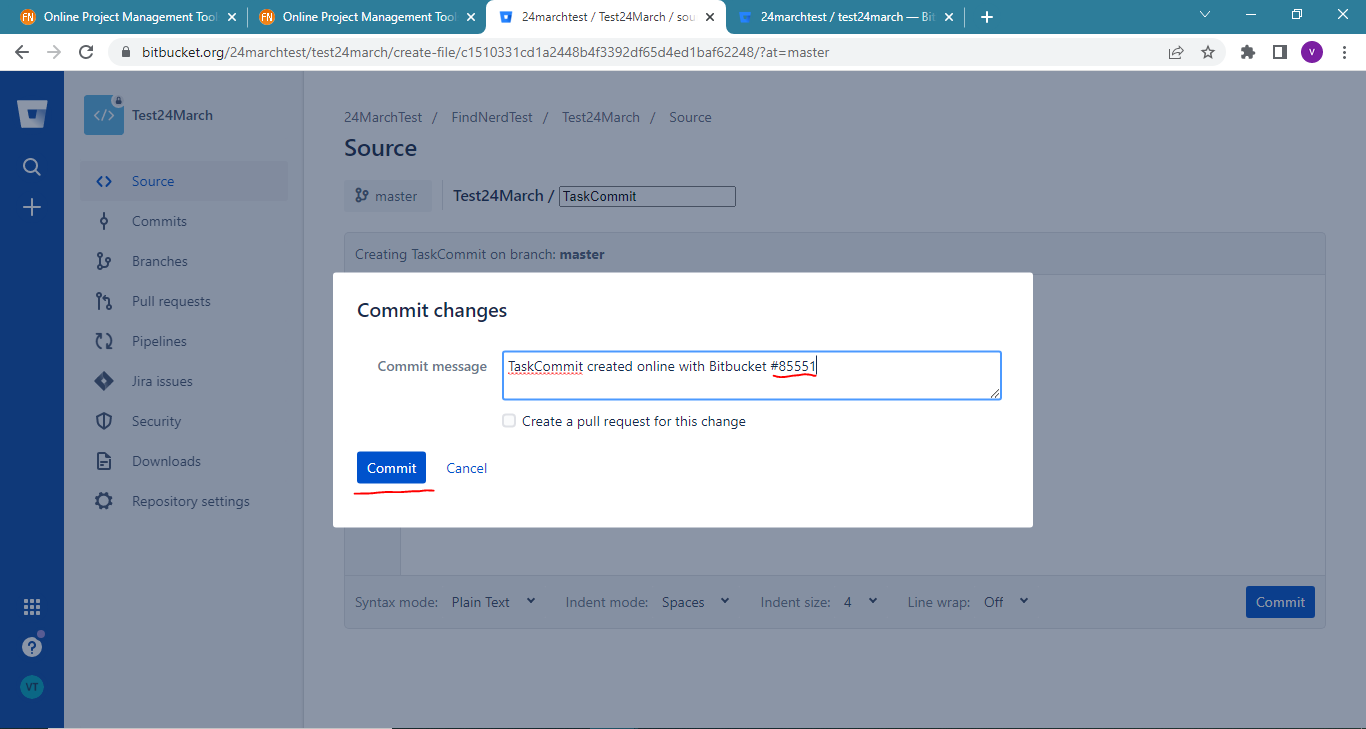Click the Bitbucket logo in the sidebar
Screen dimensions: 1366x729
click(x=32, y=114)
